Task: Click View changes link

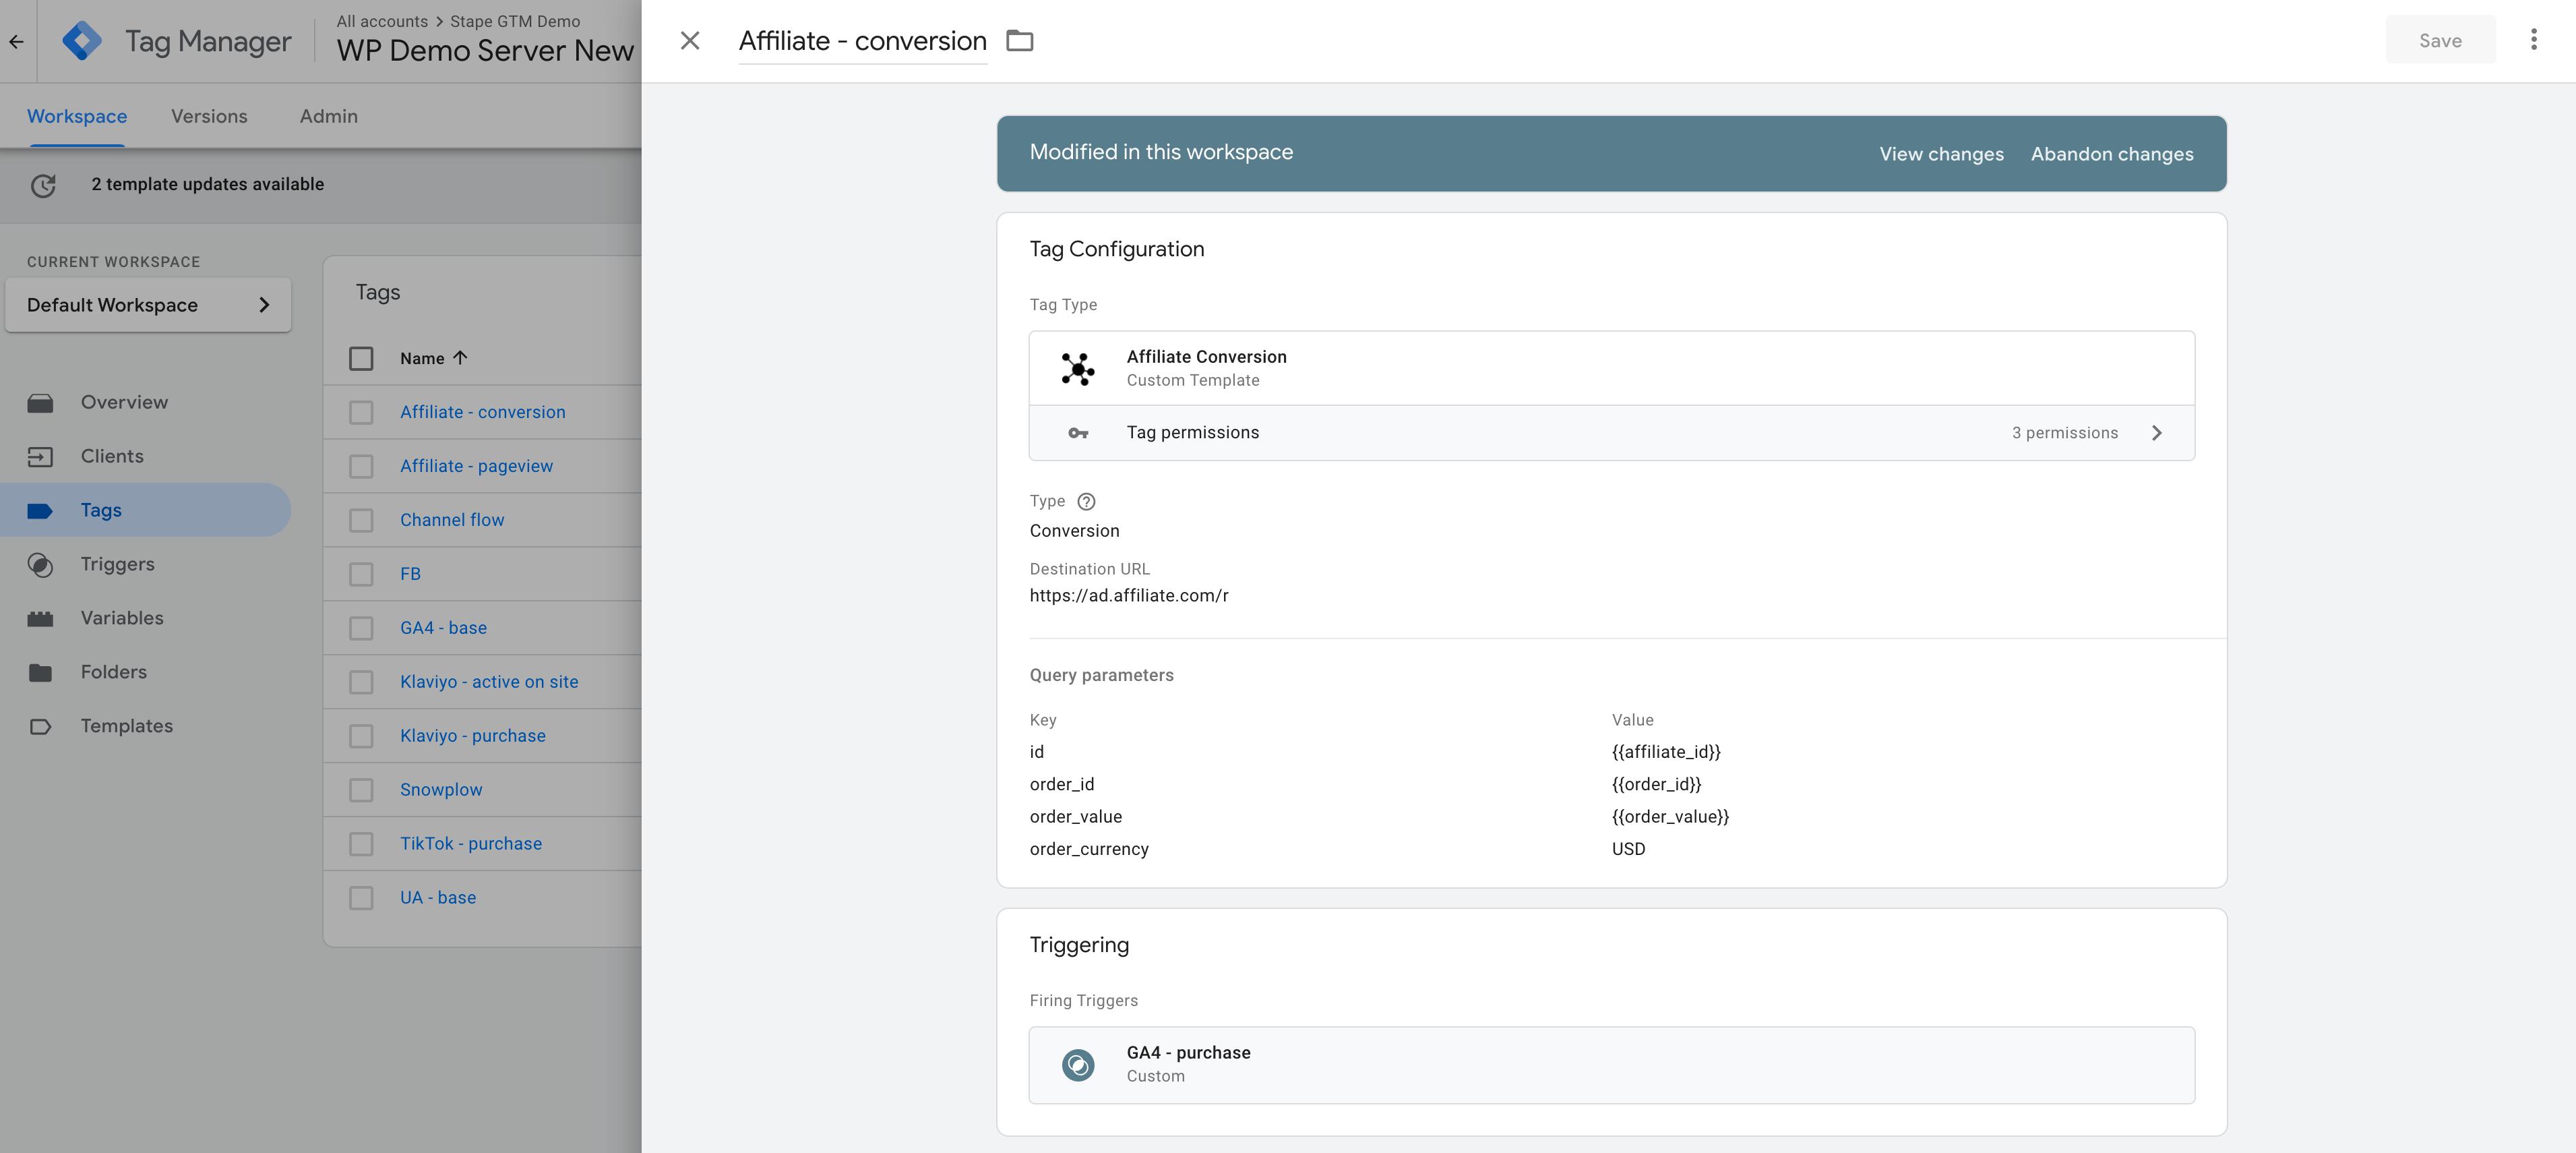Action: [x=1941, y=154]
